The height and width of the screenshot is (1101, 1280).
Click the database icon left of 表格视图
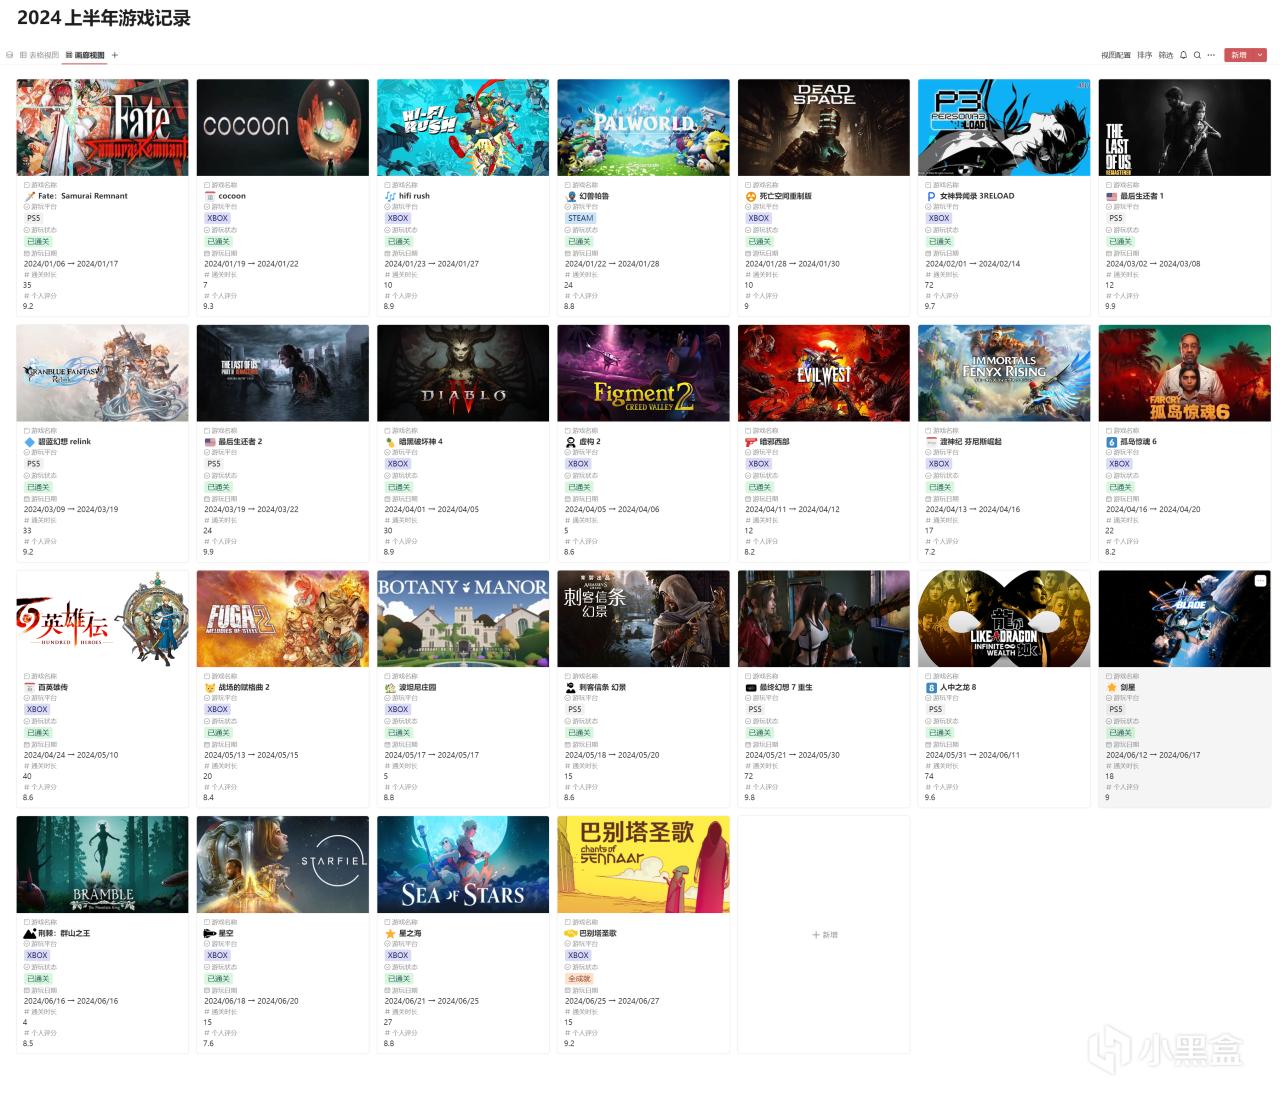[10, 55]
